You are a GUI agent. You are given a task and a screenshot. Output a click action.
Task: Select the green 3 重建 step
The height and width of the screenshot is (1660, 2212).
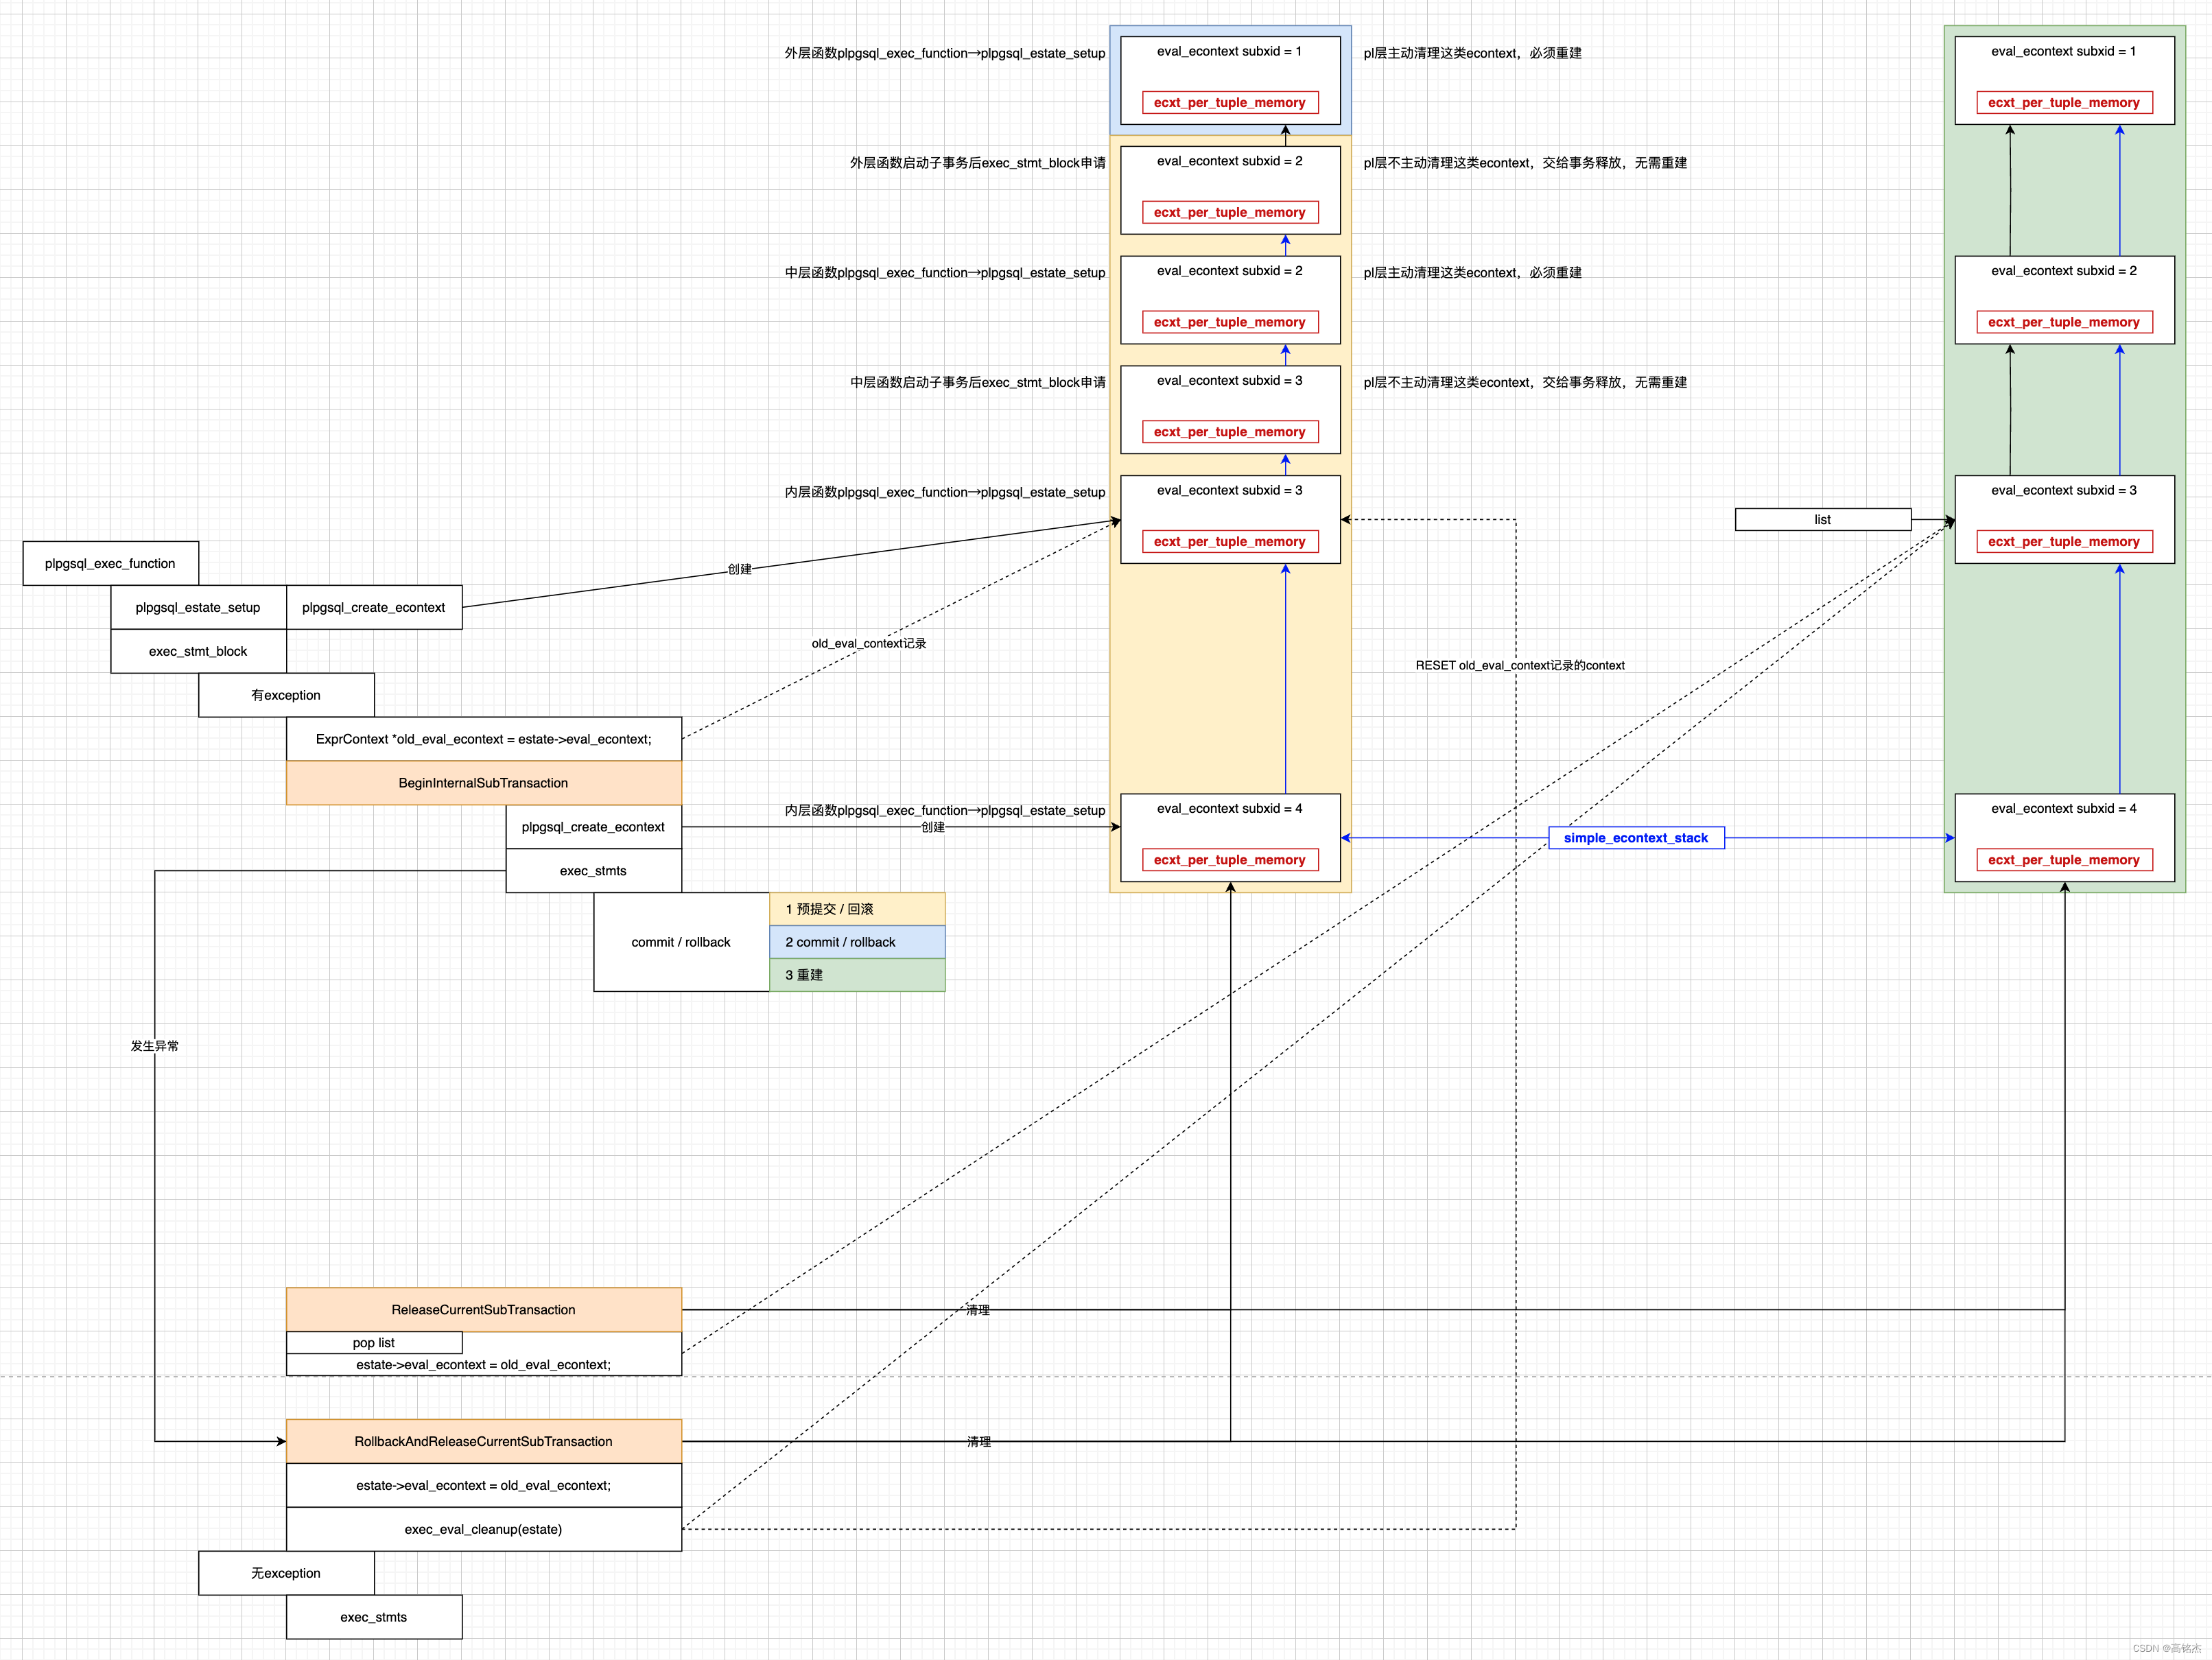tap(857, 975)
